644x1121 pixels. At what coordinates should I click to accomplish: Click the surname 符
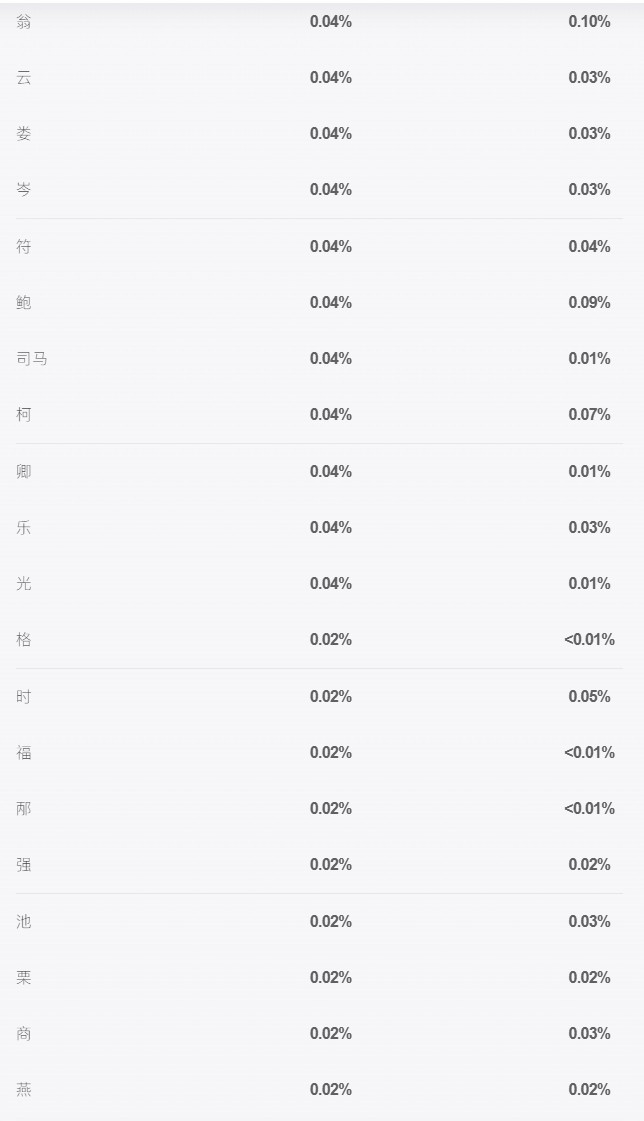24,247
